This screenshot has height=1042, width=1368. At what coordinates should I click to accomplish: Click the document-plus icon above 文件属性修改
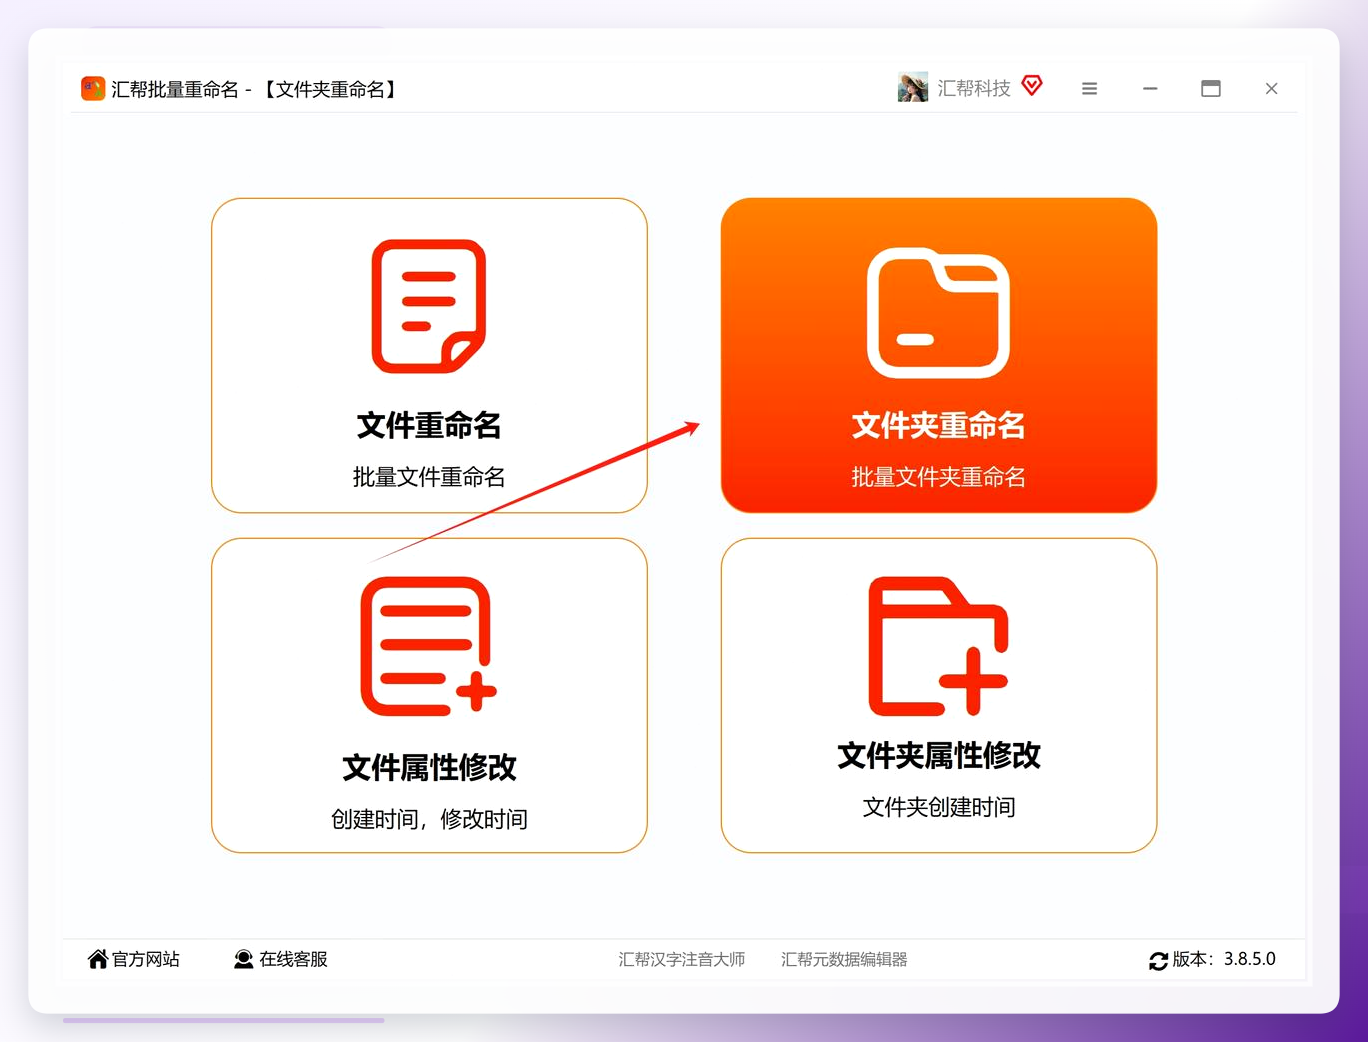coord(429,646)
